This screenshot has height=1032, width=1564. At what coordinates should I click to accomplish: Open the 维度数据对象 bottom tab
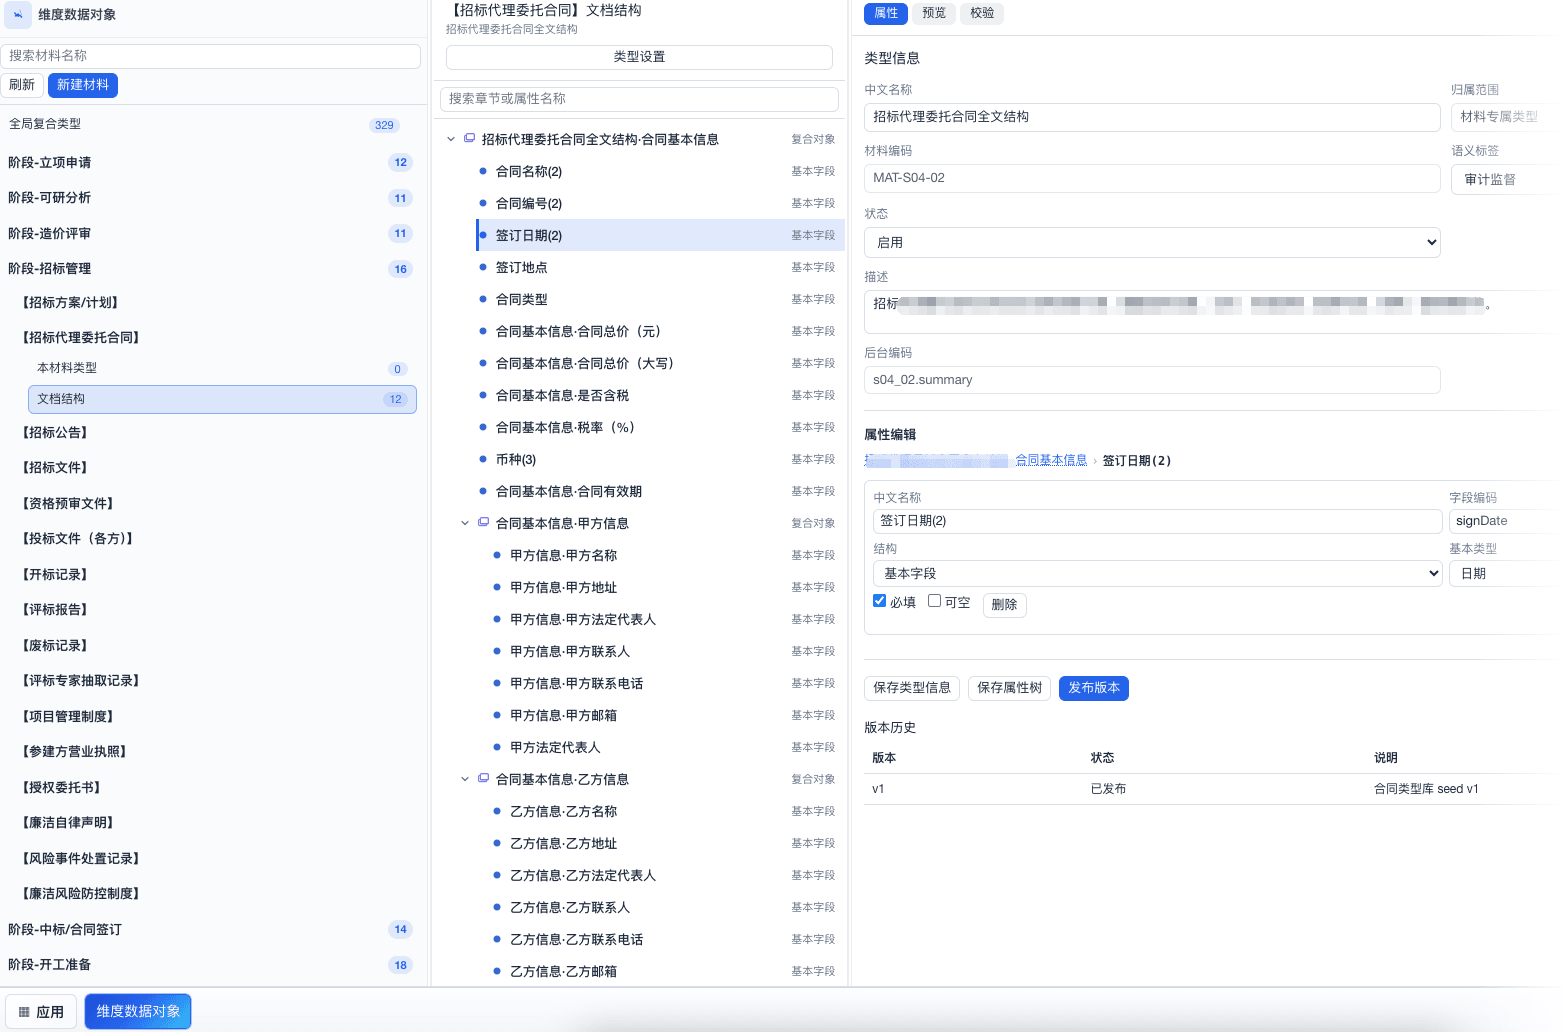pyautogui.click(x=138, y=1011)
